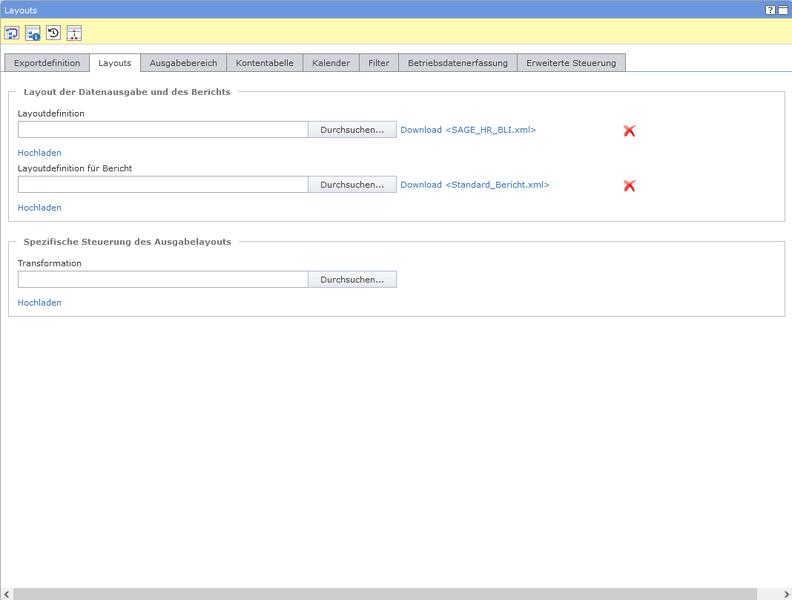Click Hochladen below Layoutdefinition für Bericht
The image size is (792, 600).
pyautogui.click(x=40, y=208)
